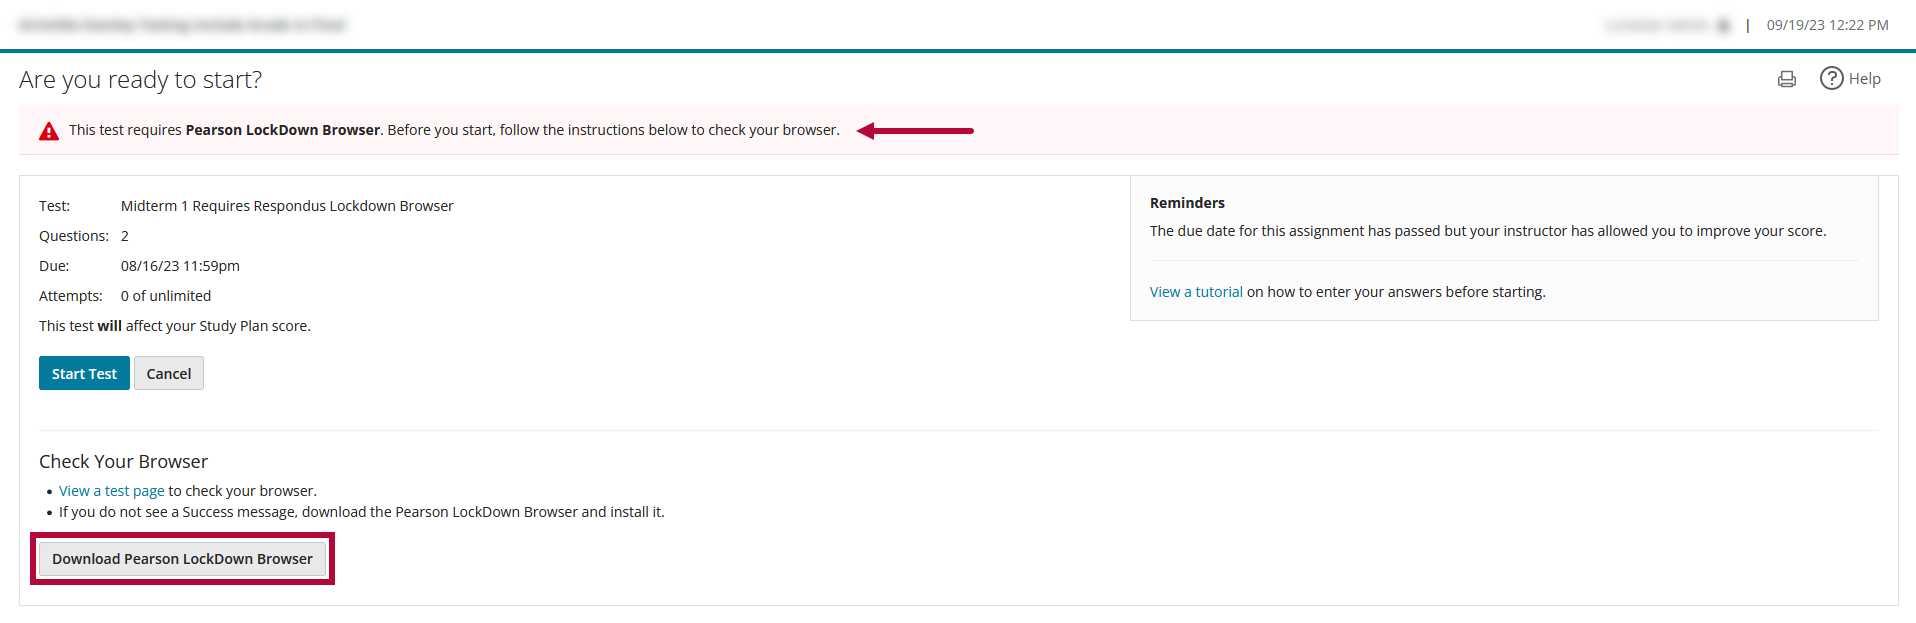This screenshot has width=1916, height=623.
Task: Click the blurred course title in header
Action: tap(182, 25)
